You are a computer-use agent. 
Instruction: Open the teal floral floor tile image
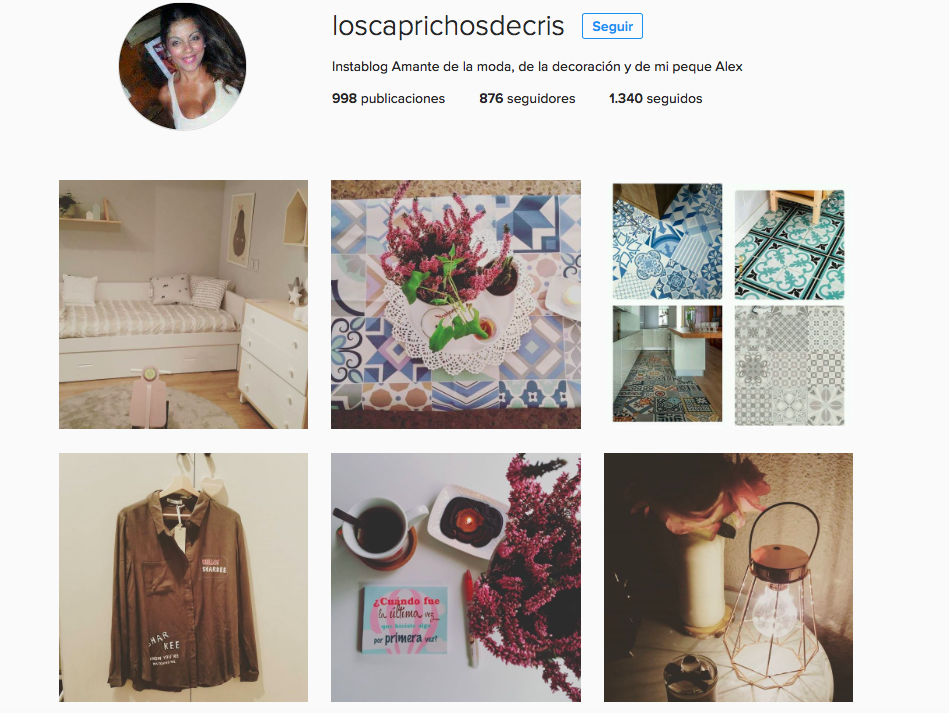point(789,245)
